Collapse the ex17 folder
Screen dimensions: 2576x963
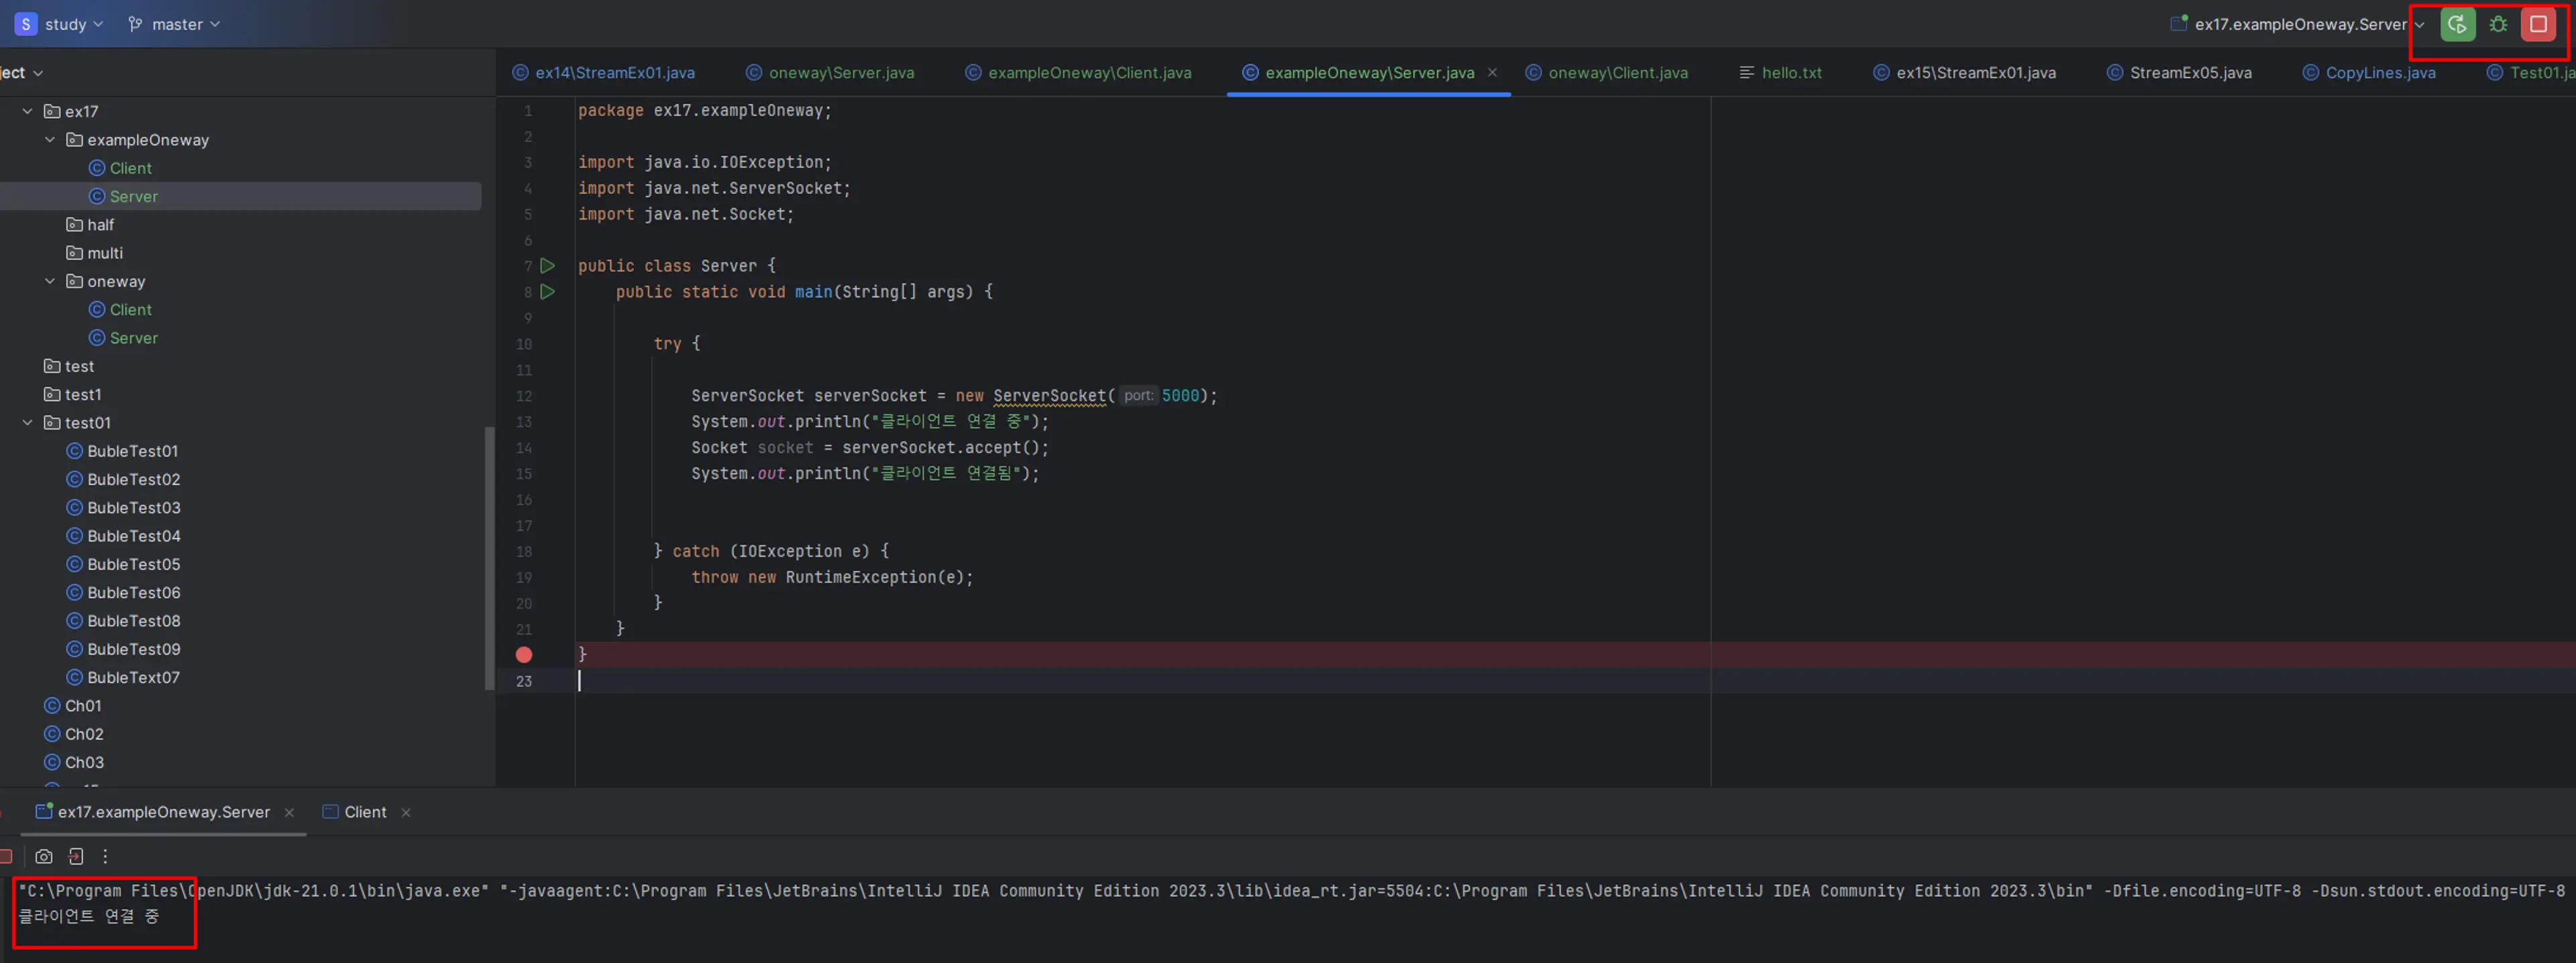[x=27, y=111]
